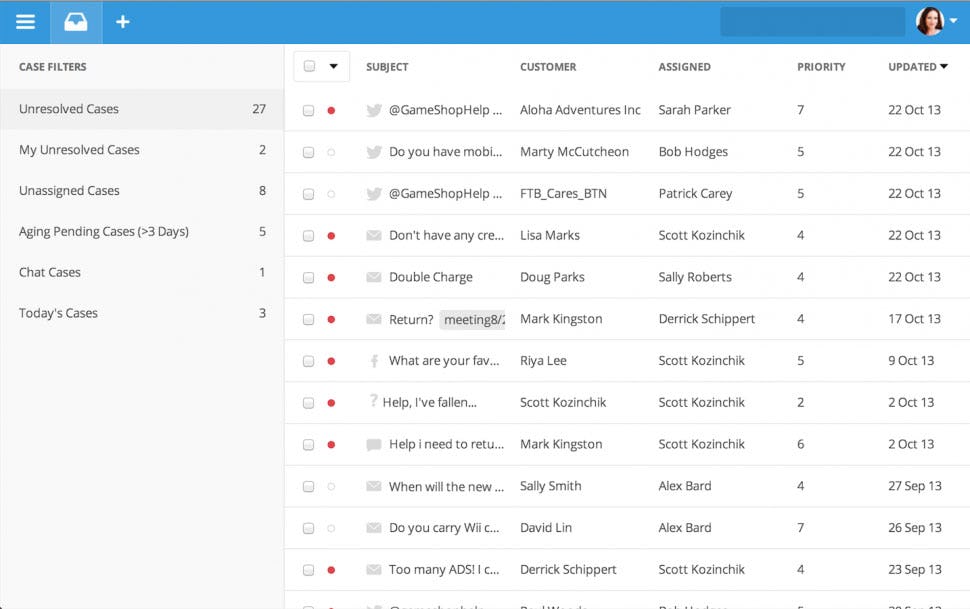Viewport: 970px width, 609px height.
Task: Open the Too many ADS case subject
Action: (x=444, y=569)
